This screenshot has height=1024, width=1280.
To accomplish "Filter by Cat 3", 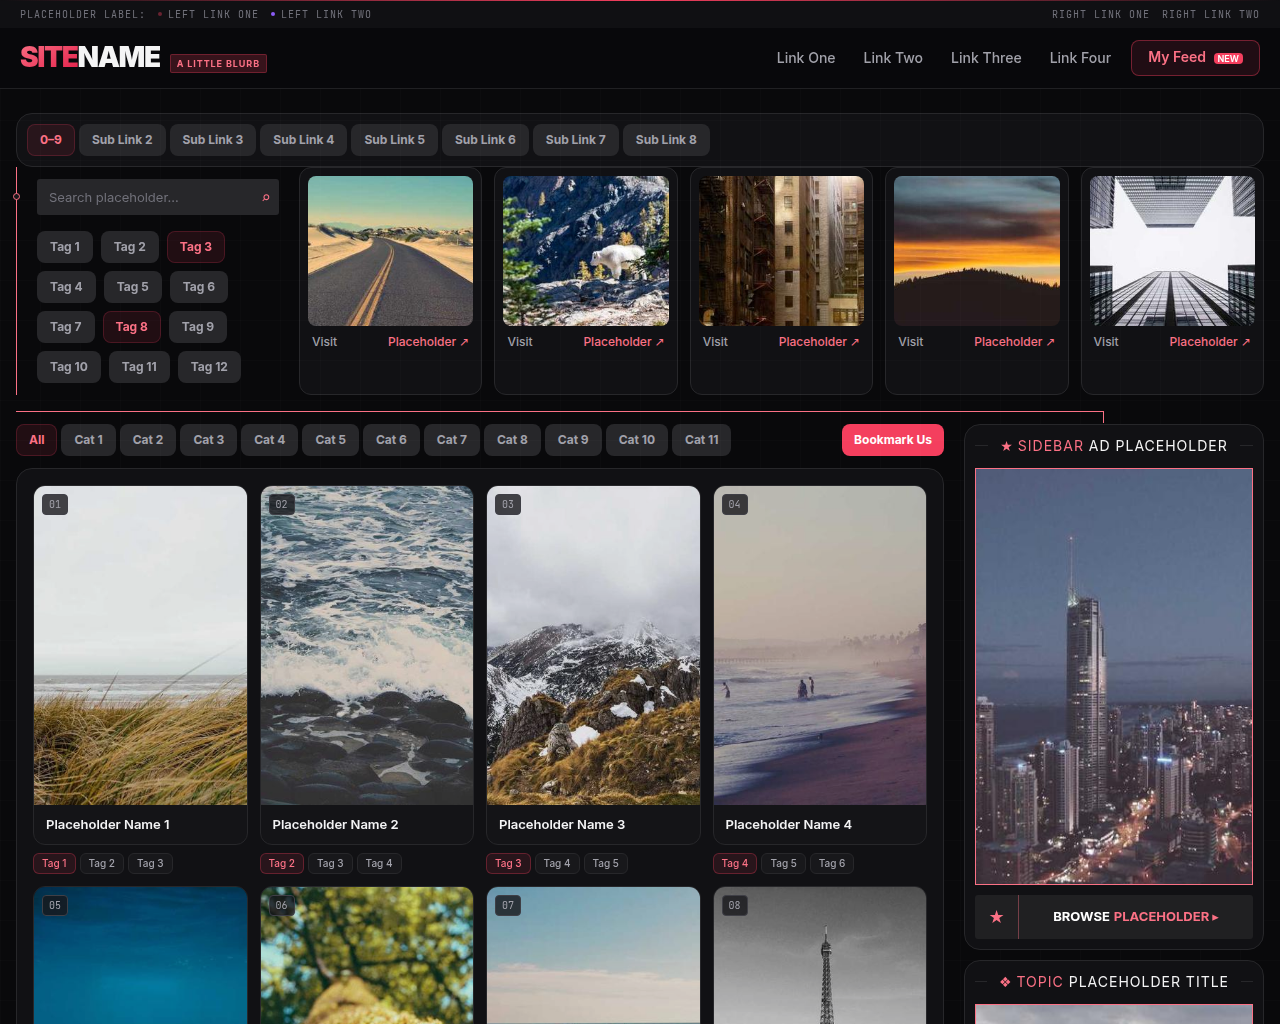I will coord(209,440).
